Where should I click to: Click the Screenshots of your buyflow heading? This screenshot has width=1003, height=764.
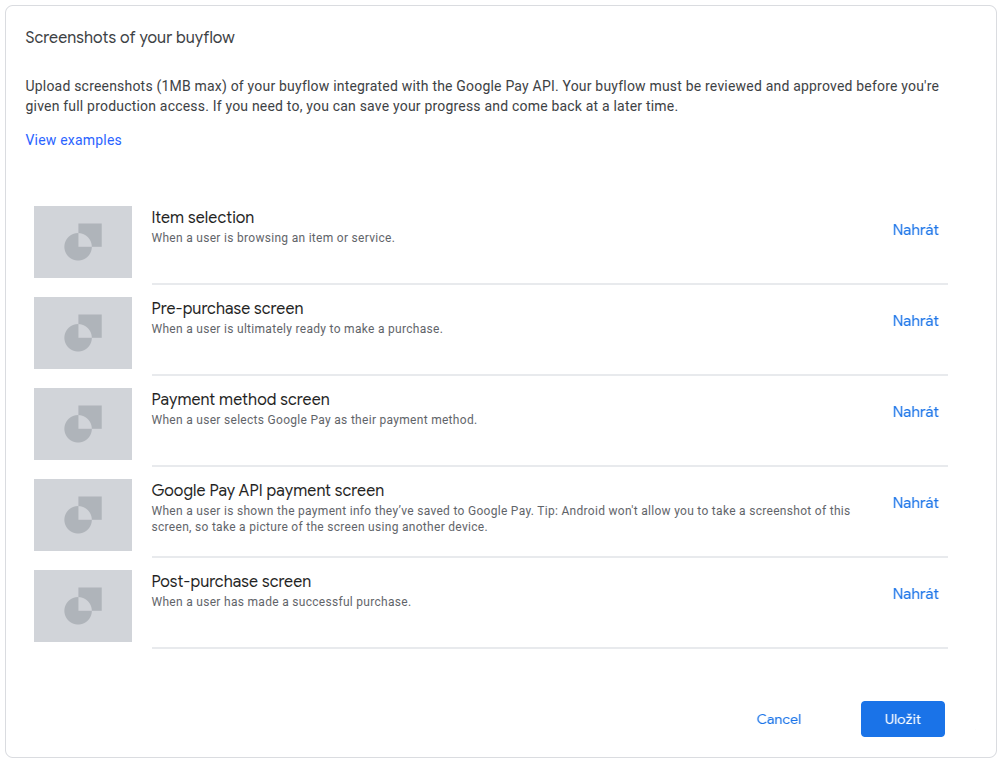pyautogui.click(x=130, y=37)
